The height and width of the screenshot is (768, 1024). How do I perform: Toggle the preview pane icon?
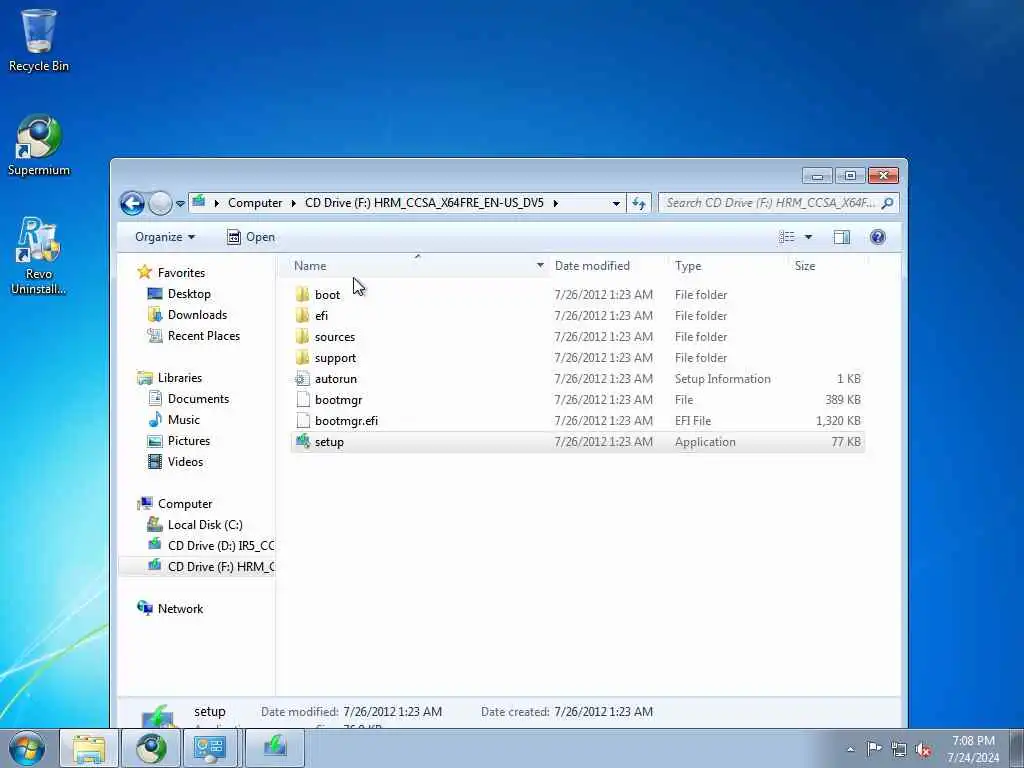pos(842,237)
